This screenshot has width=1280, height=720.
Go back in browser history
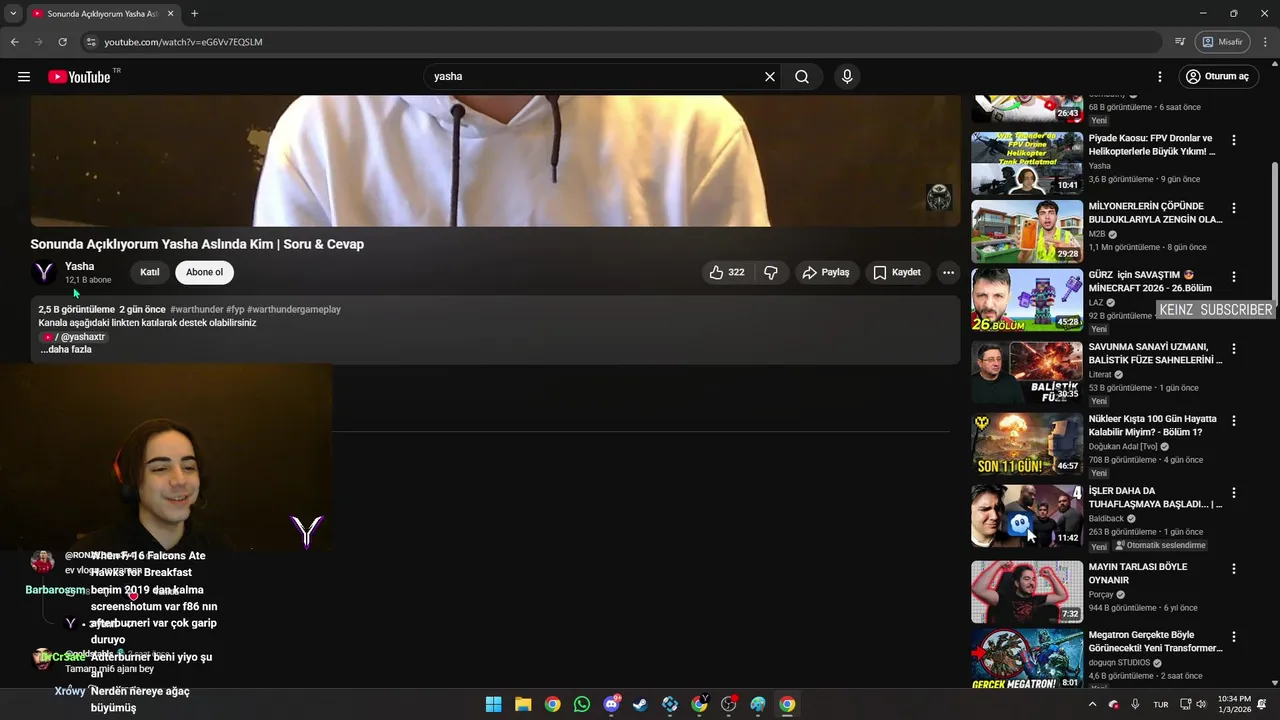tap(14, 42)
